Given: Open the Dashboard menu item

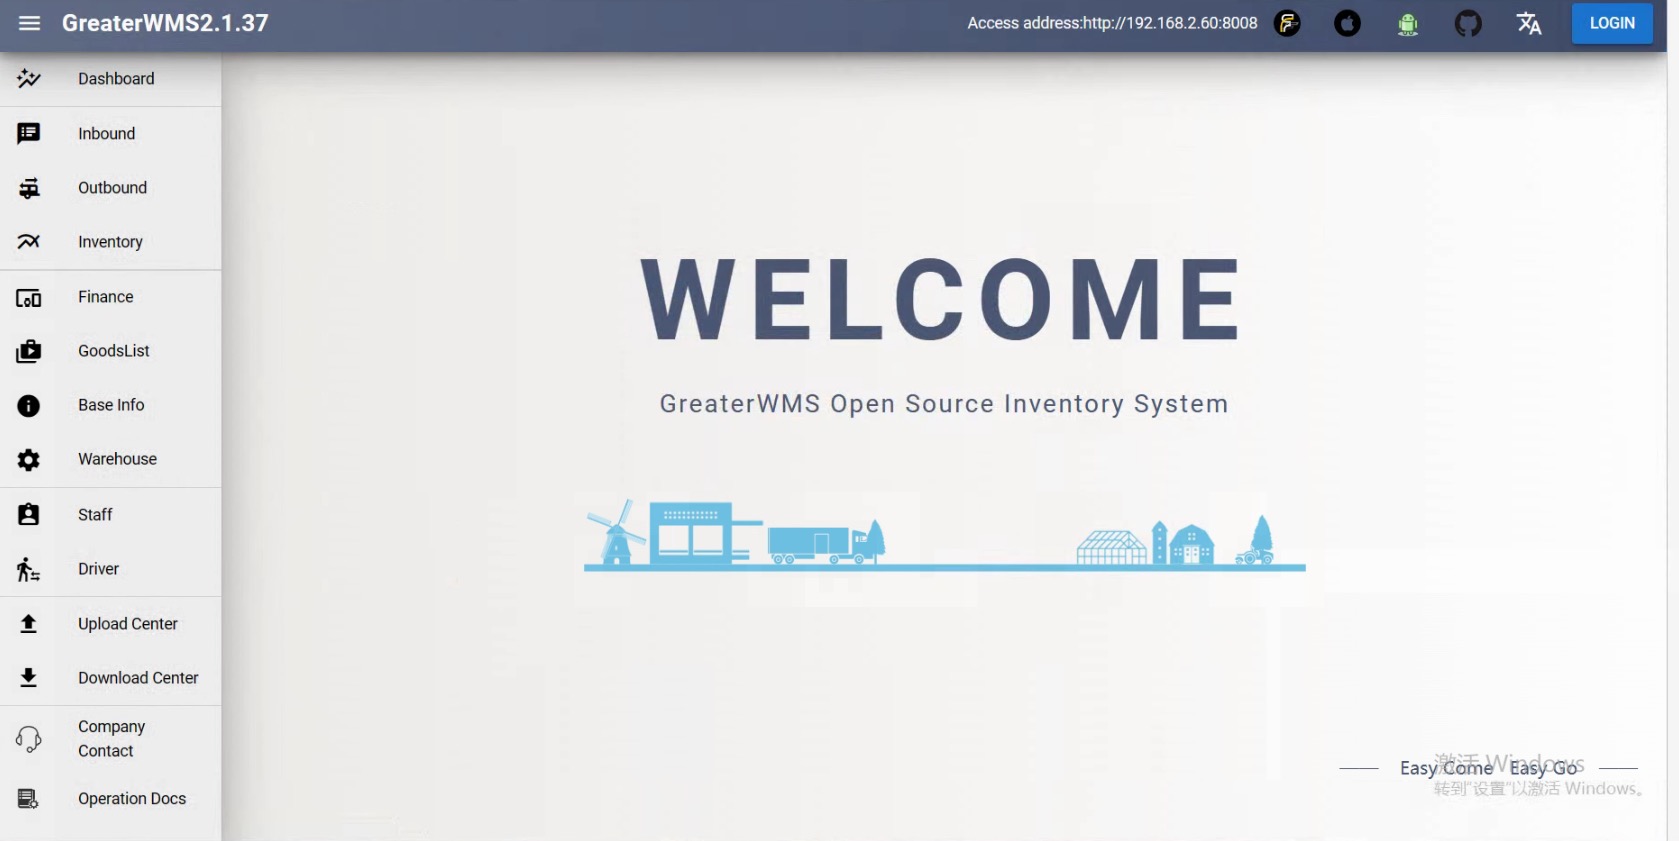Looking at the screenshot, I should tap(111, 79).
